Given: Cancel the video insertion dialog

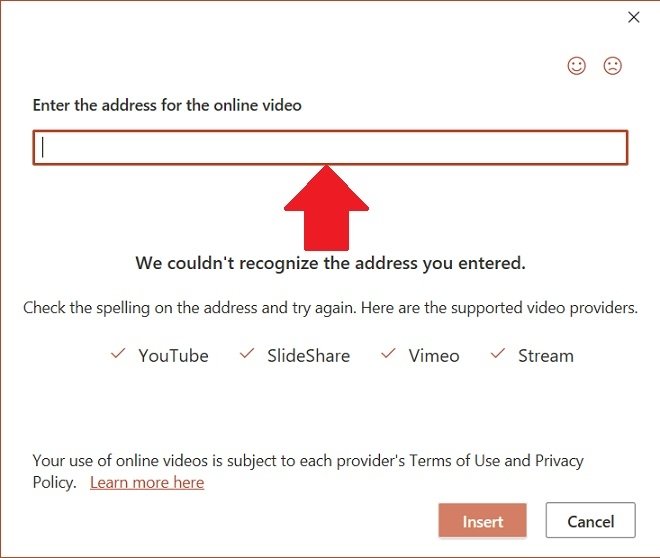Looking at the screenshot, I should point(591,521).
